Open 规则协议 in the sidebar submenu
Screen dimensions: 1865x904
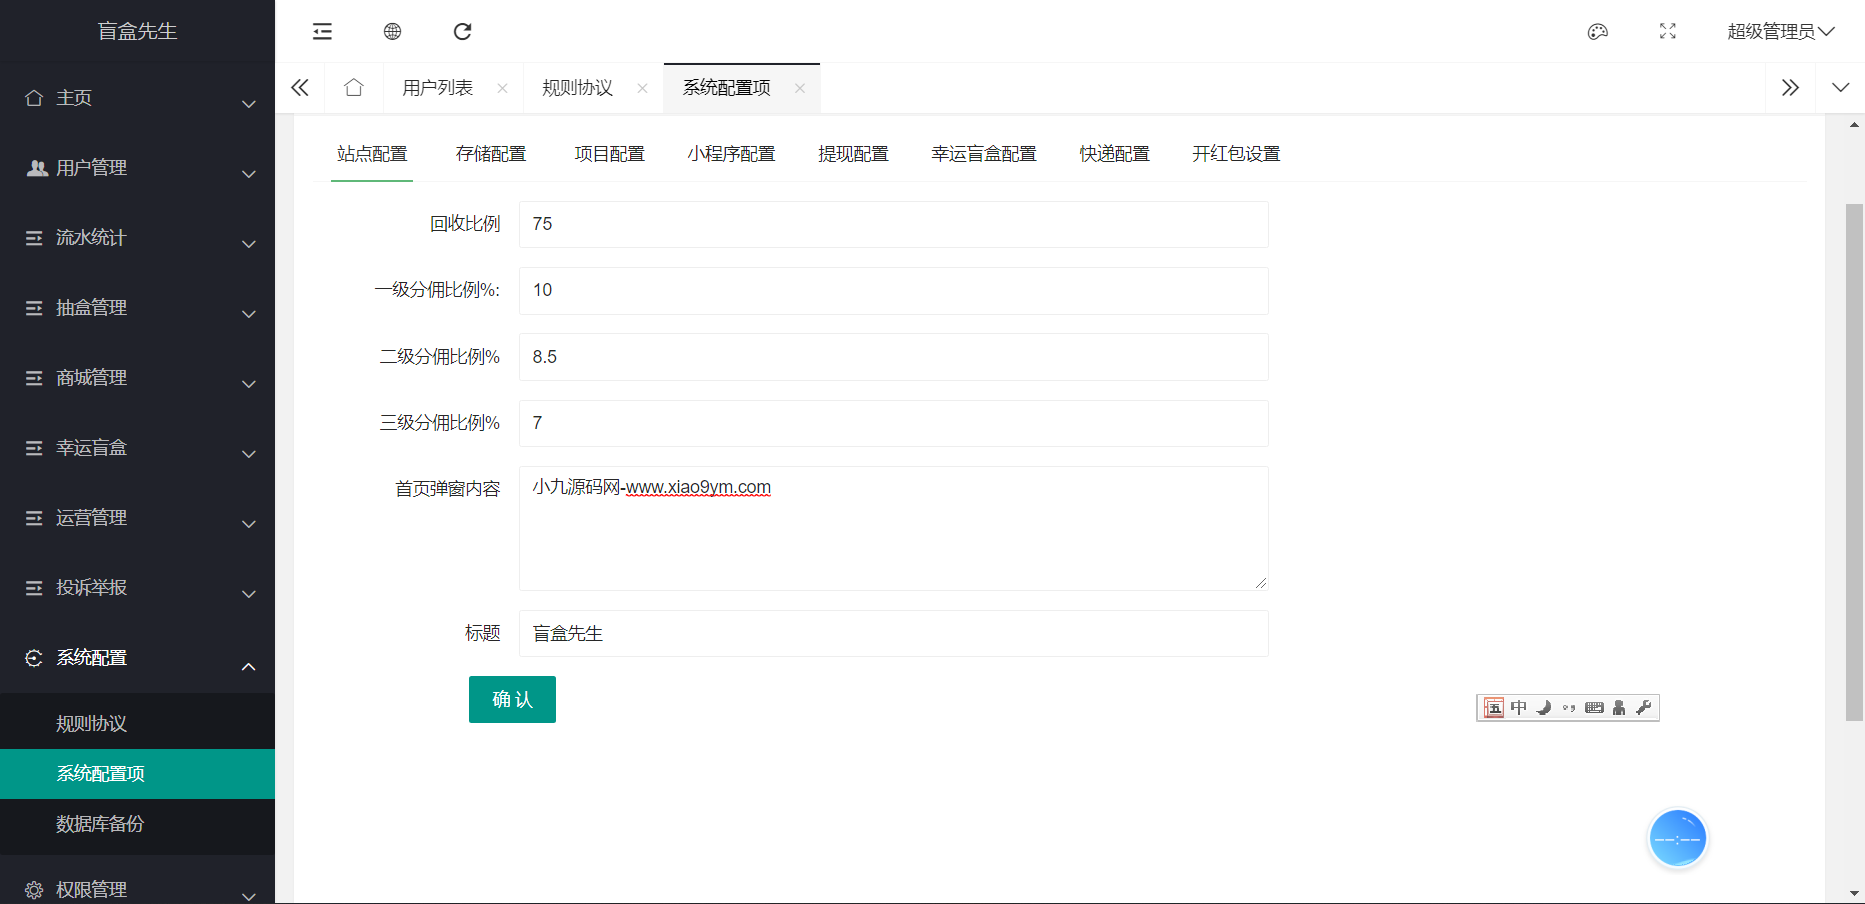137,724
